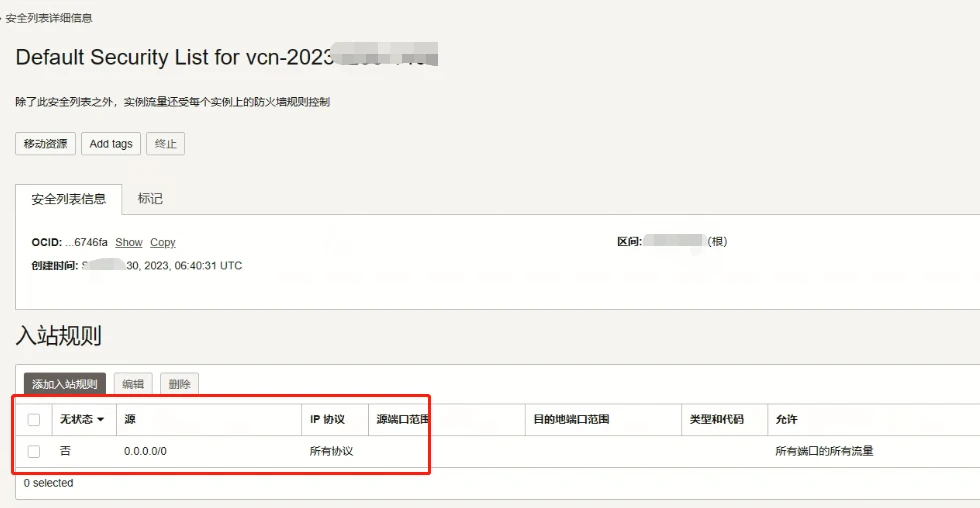The height and width of the screenshot is (508, 980).
Task: Select the 所有端口的所有流量 cell
Action: (x=824, y=451)
